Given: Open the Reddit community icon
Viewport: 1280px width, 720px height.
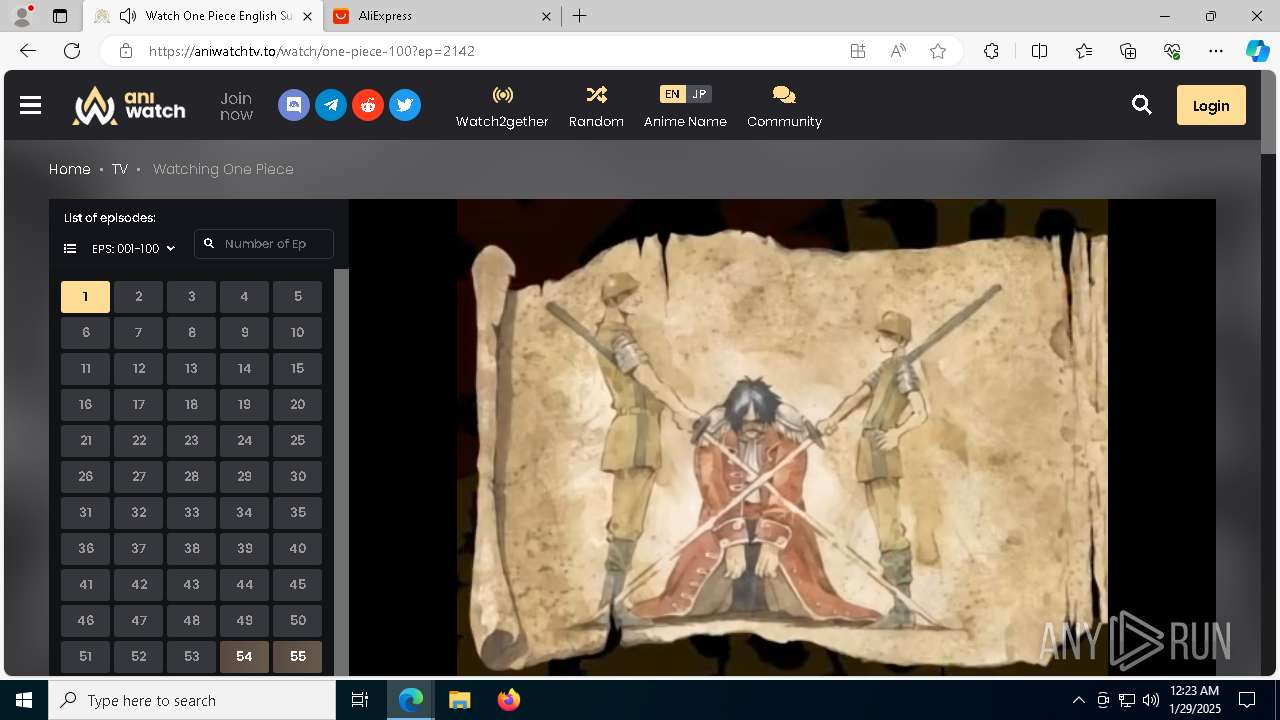Looking at the screenshot, I should pos(368,105).
